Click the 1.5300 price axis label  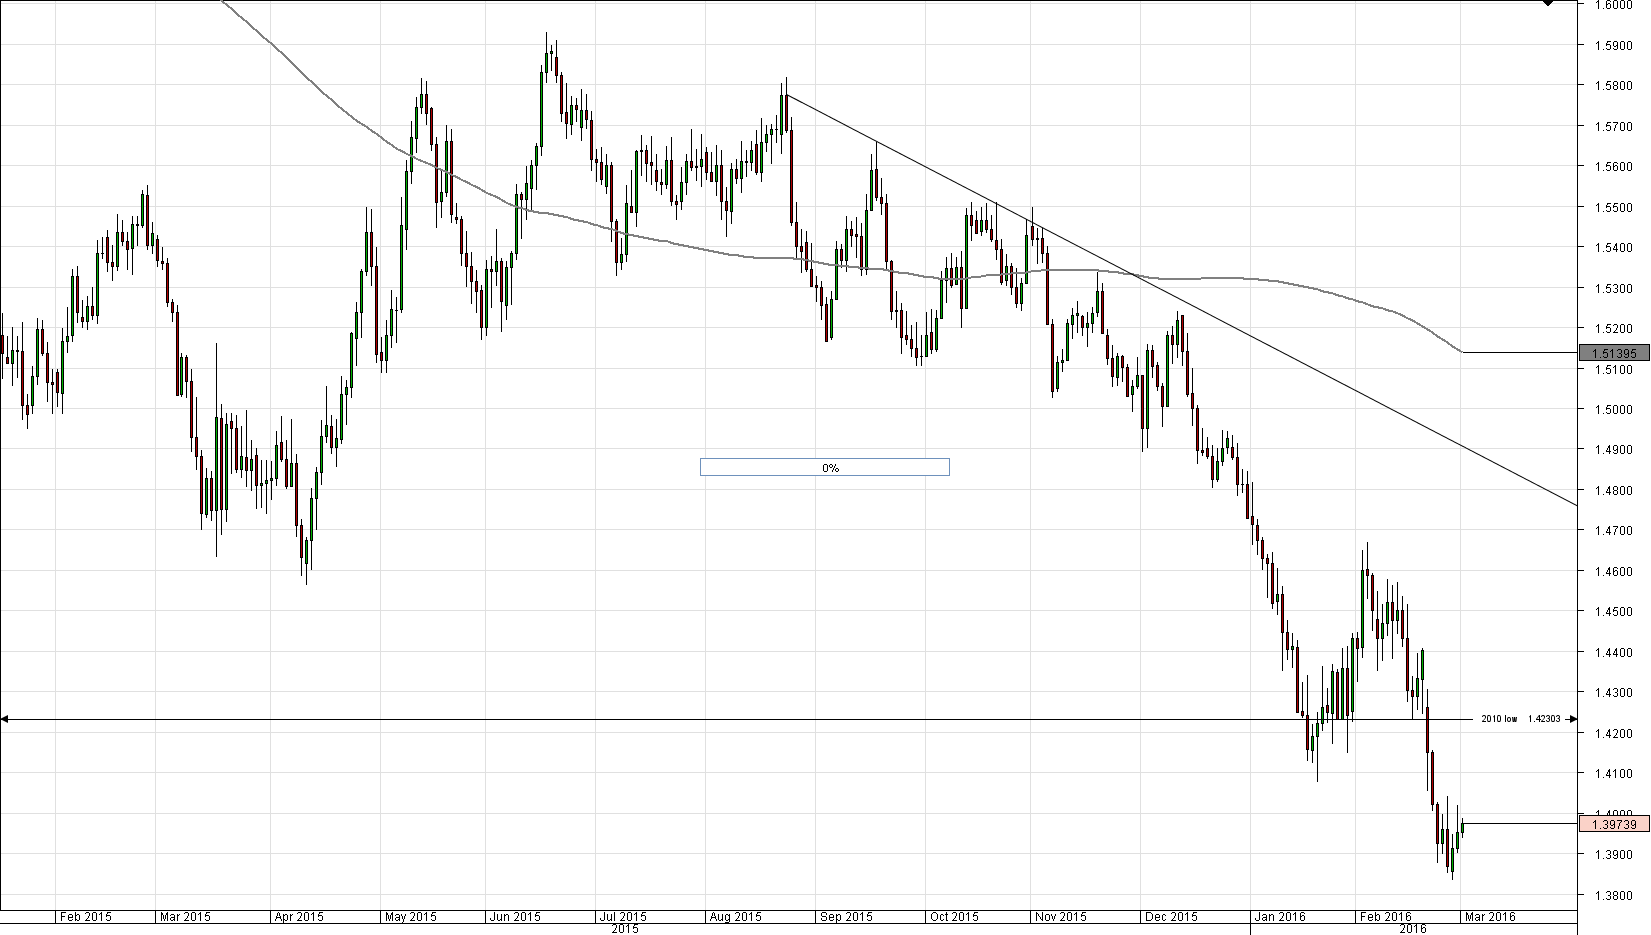[x=1614, y=288]
